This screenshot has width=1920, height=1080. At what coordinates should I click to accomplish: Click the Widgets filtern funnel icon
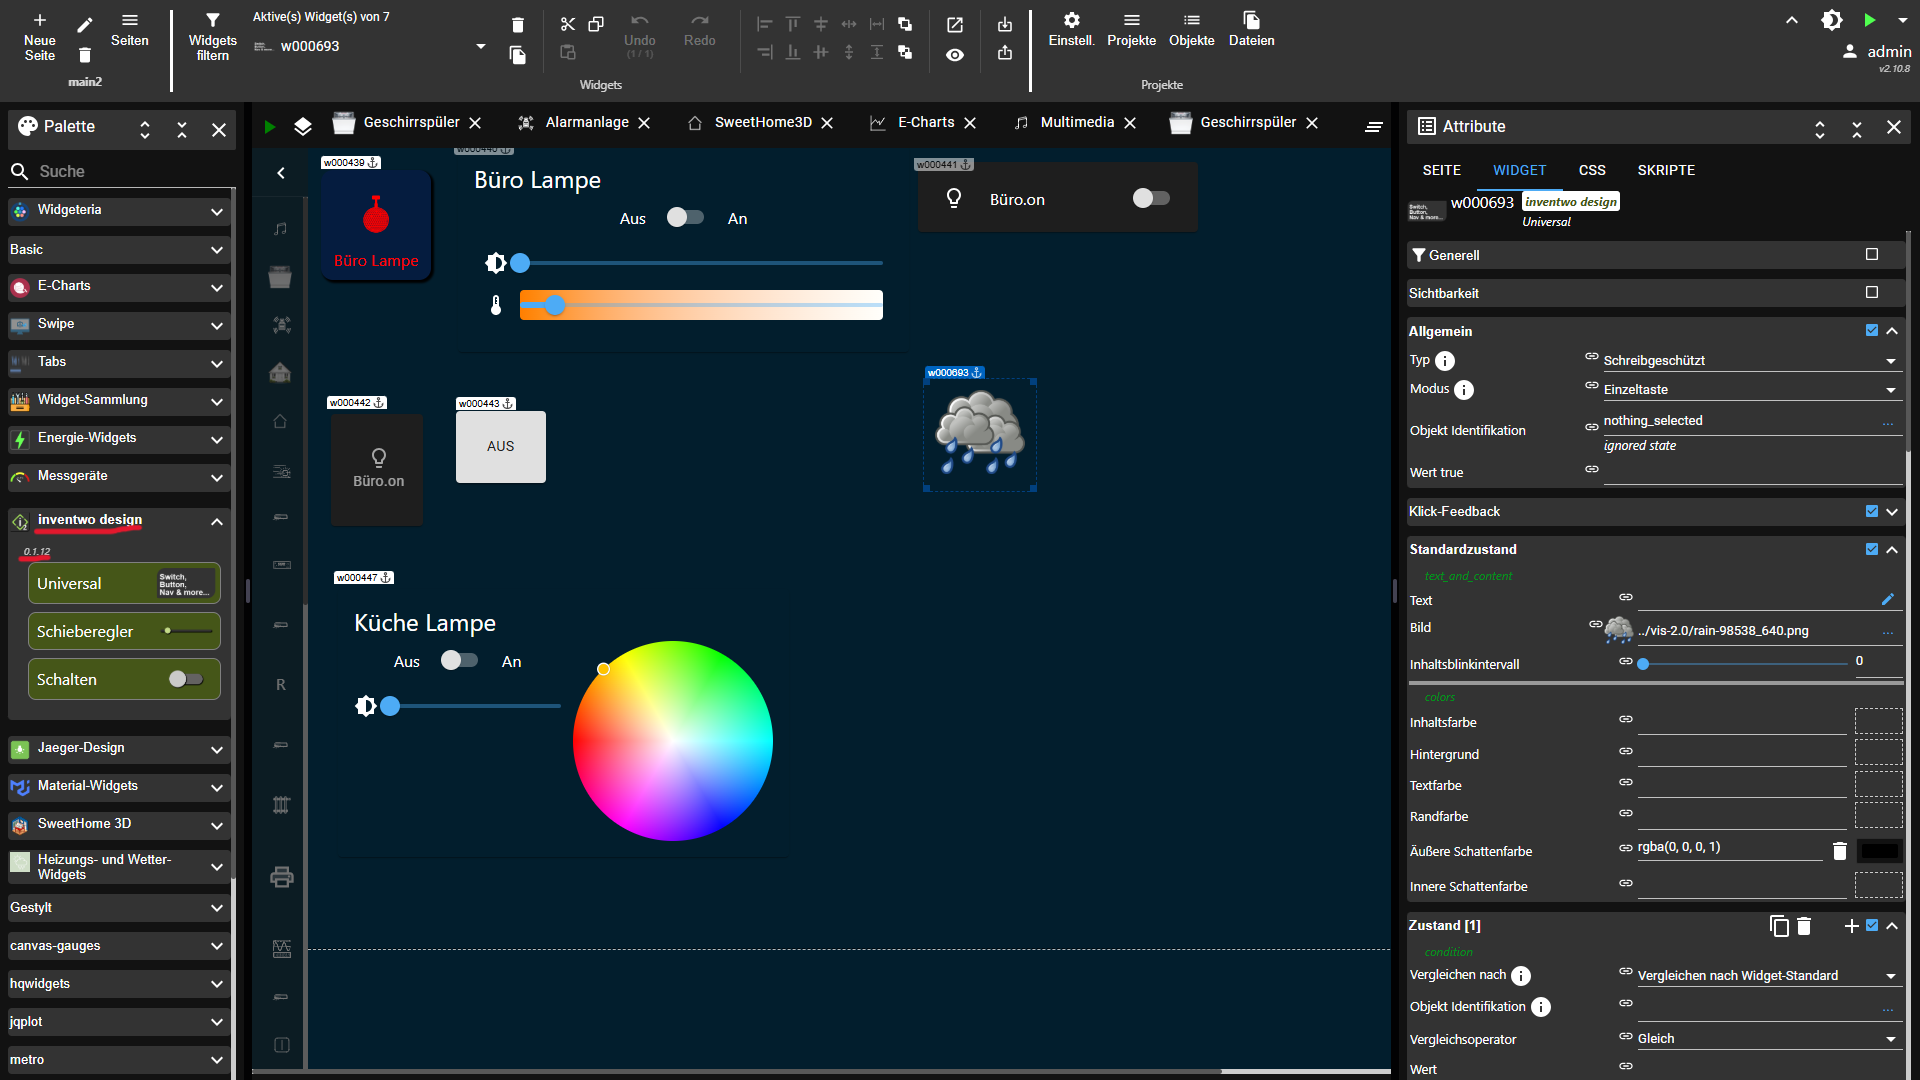[212, 20]
